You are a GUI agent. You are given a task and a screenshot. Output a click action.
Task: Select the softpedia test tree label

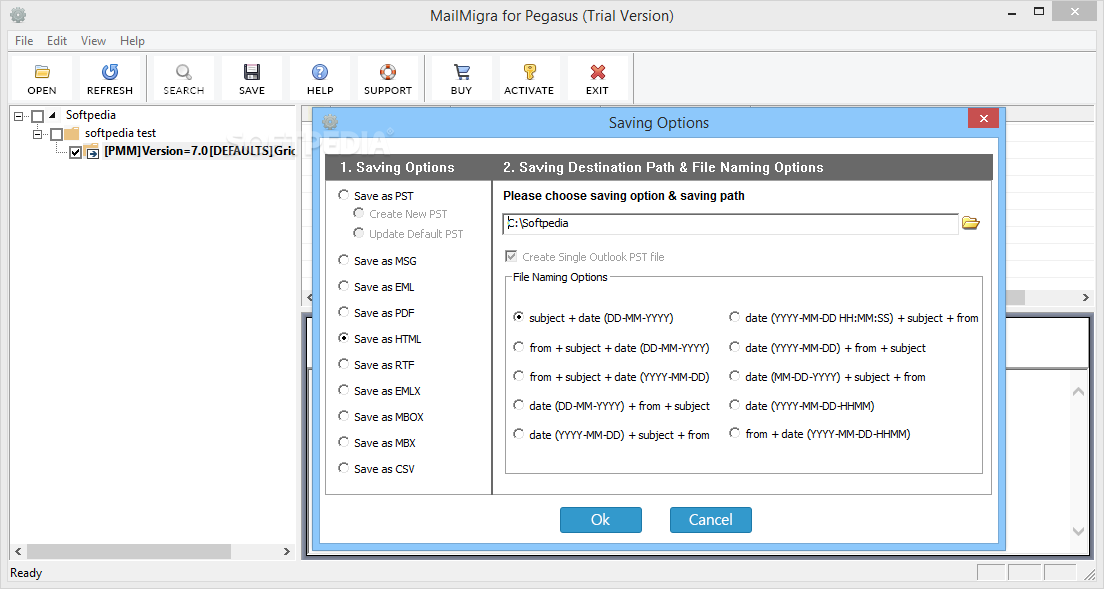tap(120, 133)
